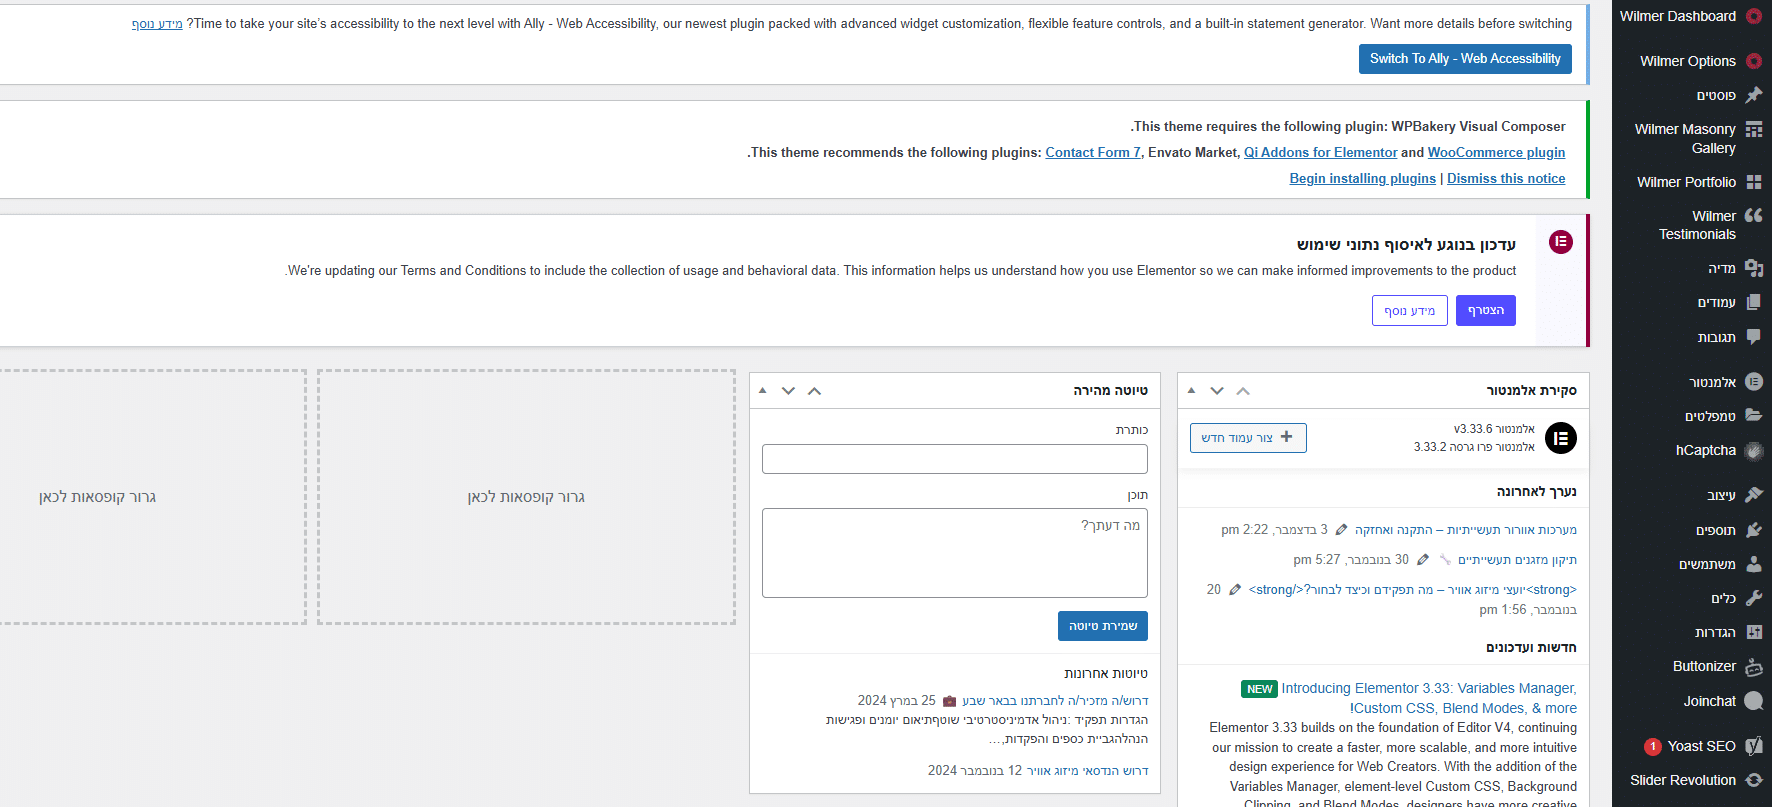Click the Elementor logo in overview widget
1772x807 pixels.
coord(1560,438)
